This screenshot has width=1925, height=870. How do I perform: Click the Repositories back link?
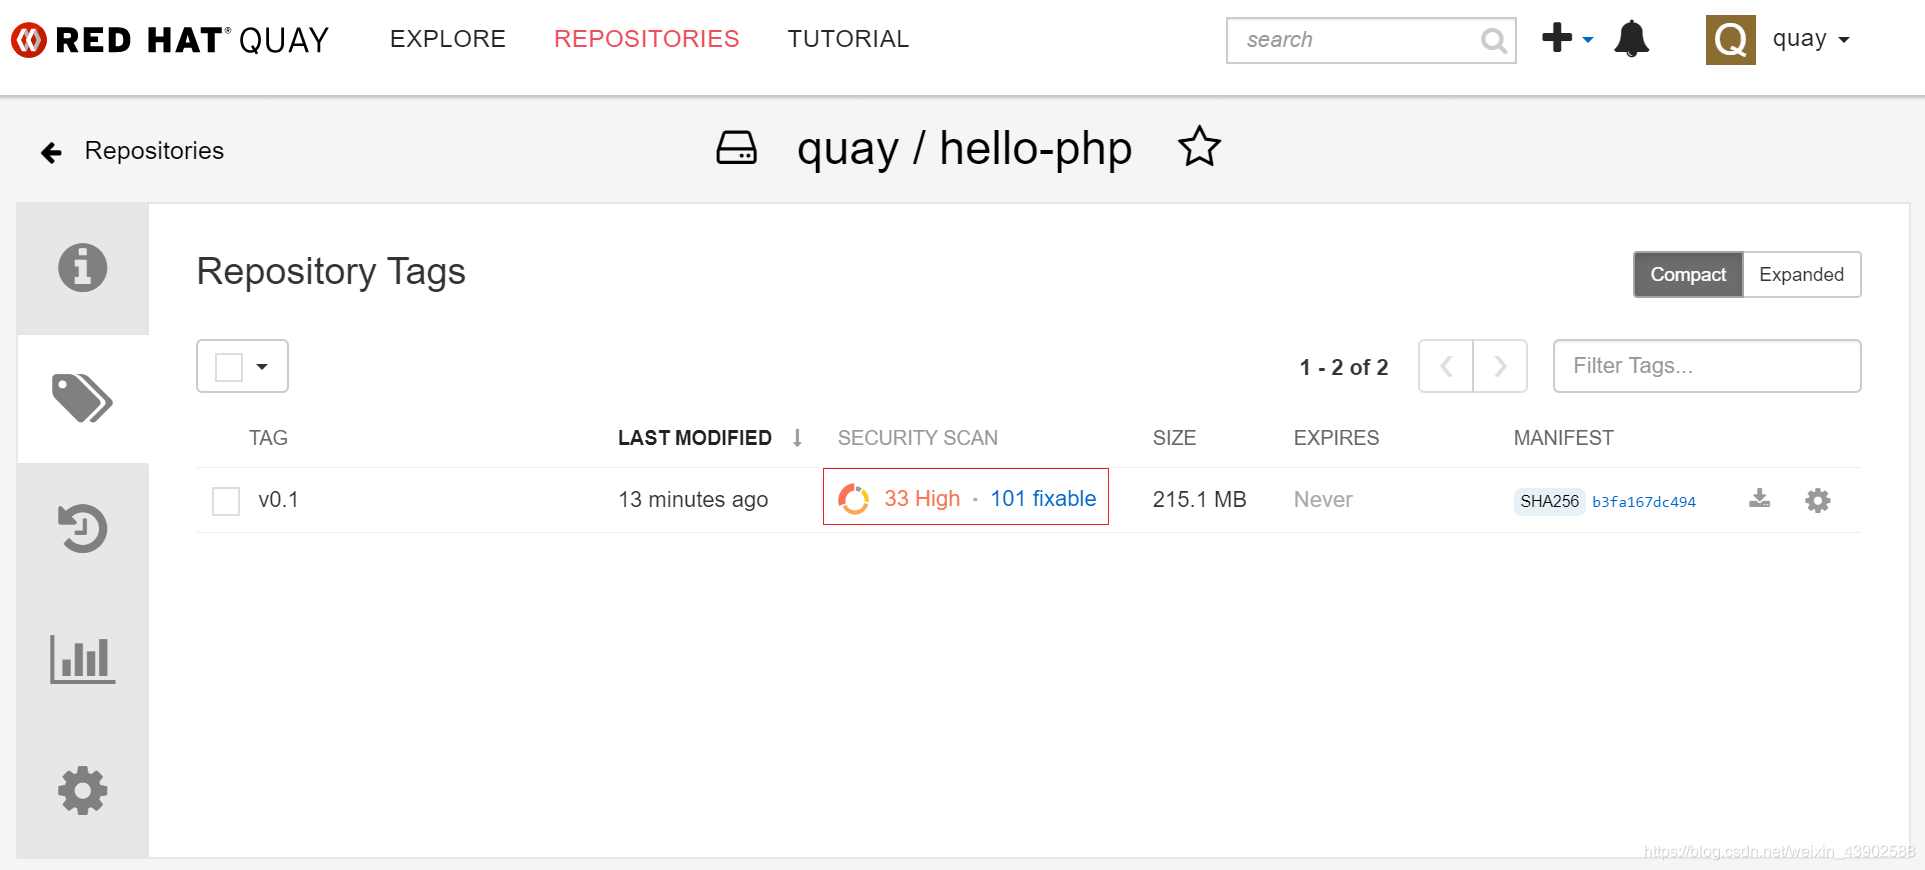pyautogui.click(x=154, y=151)
